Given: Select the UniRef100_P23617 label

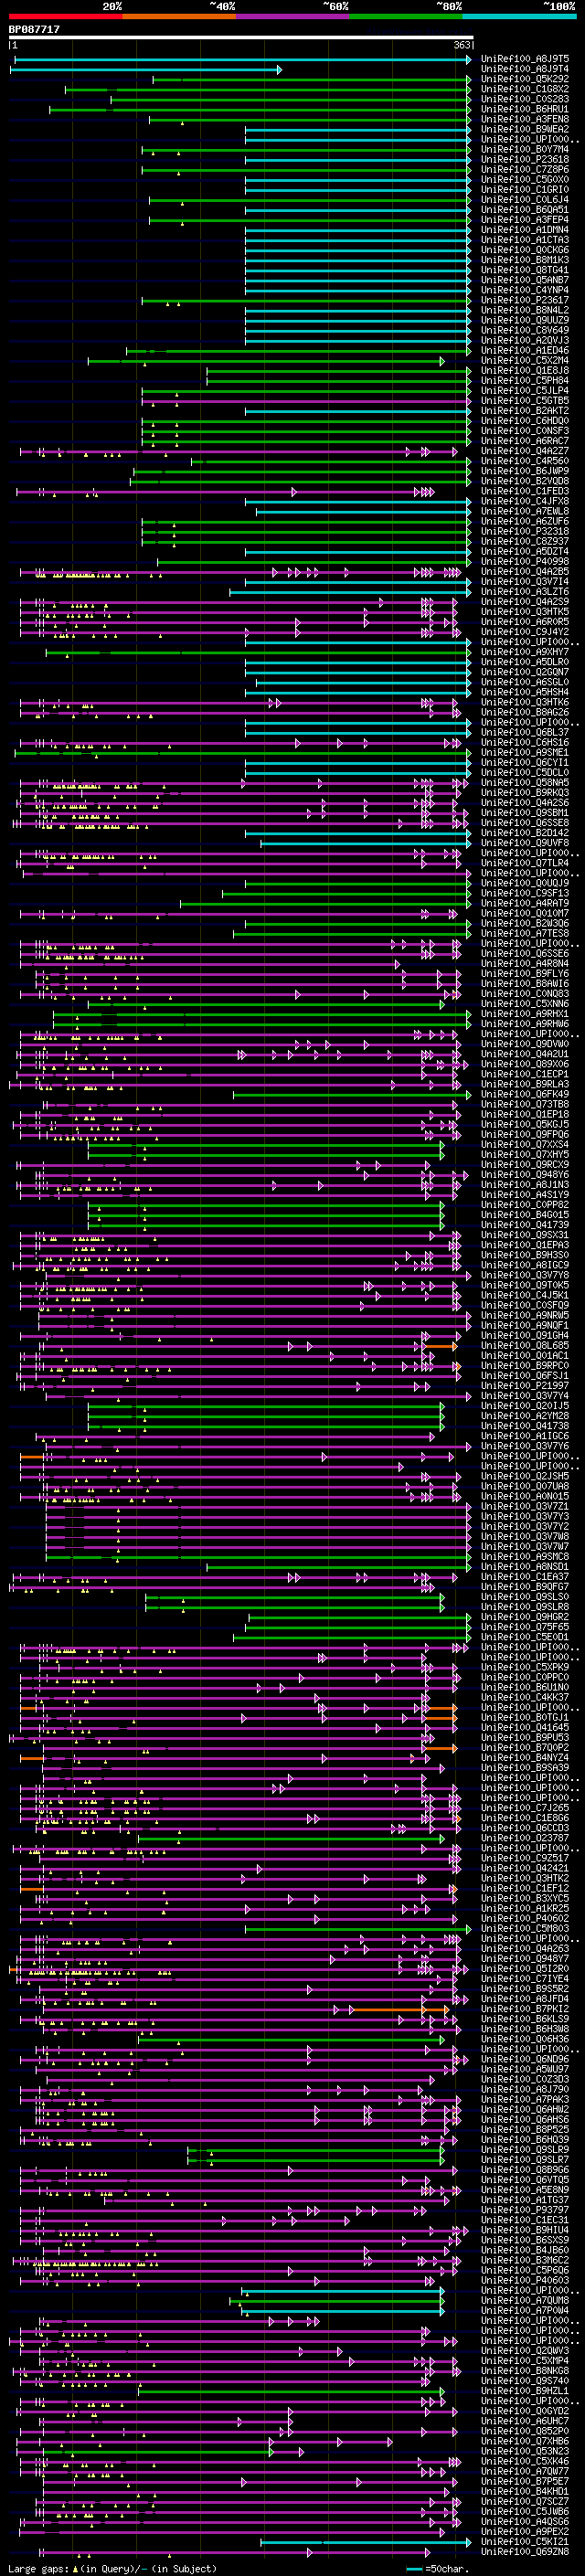Looking at the screenshot, I should pos(525,300).
